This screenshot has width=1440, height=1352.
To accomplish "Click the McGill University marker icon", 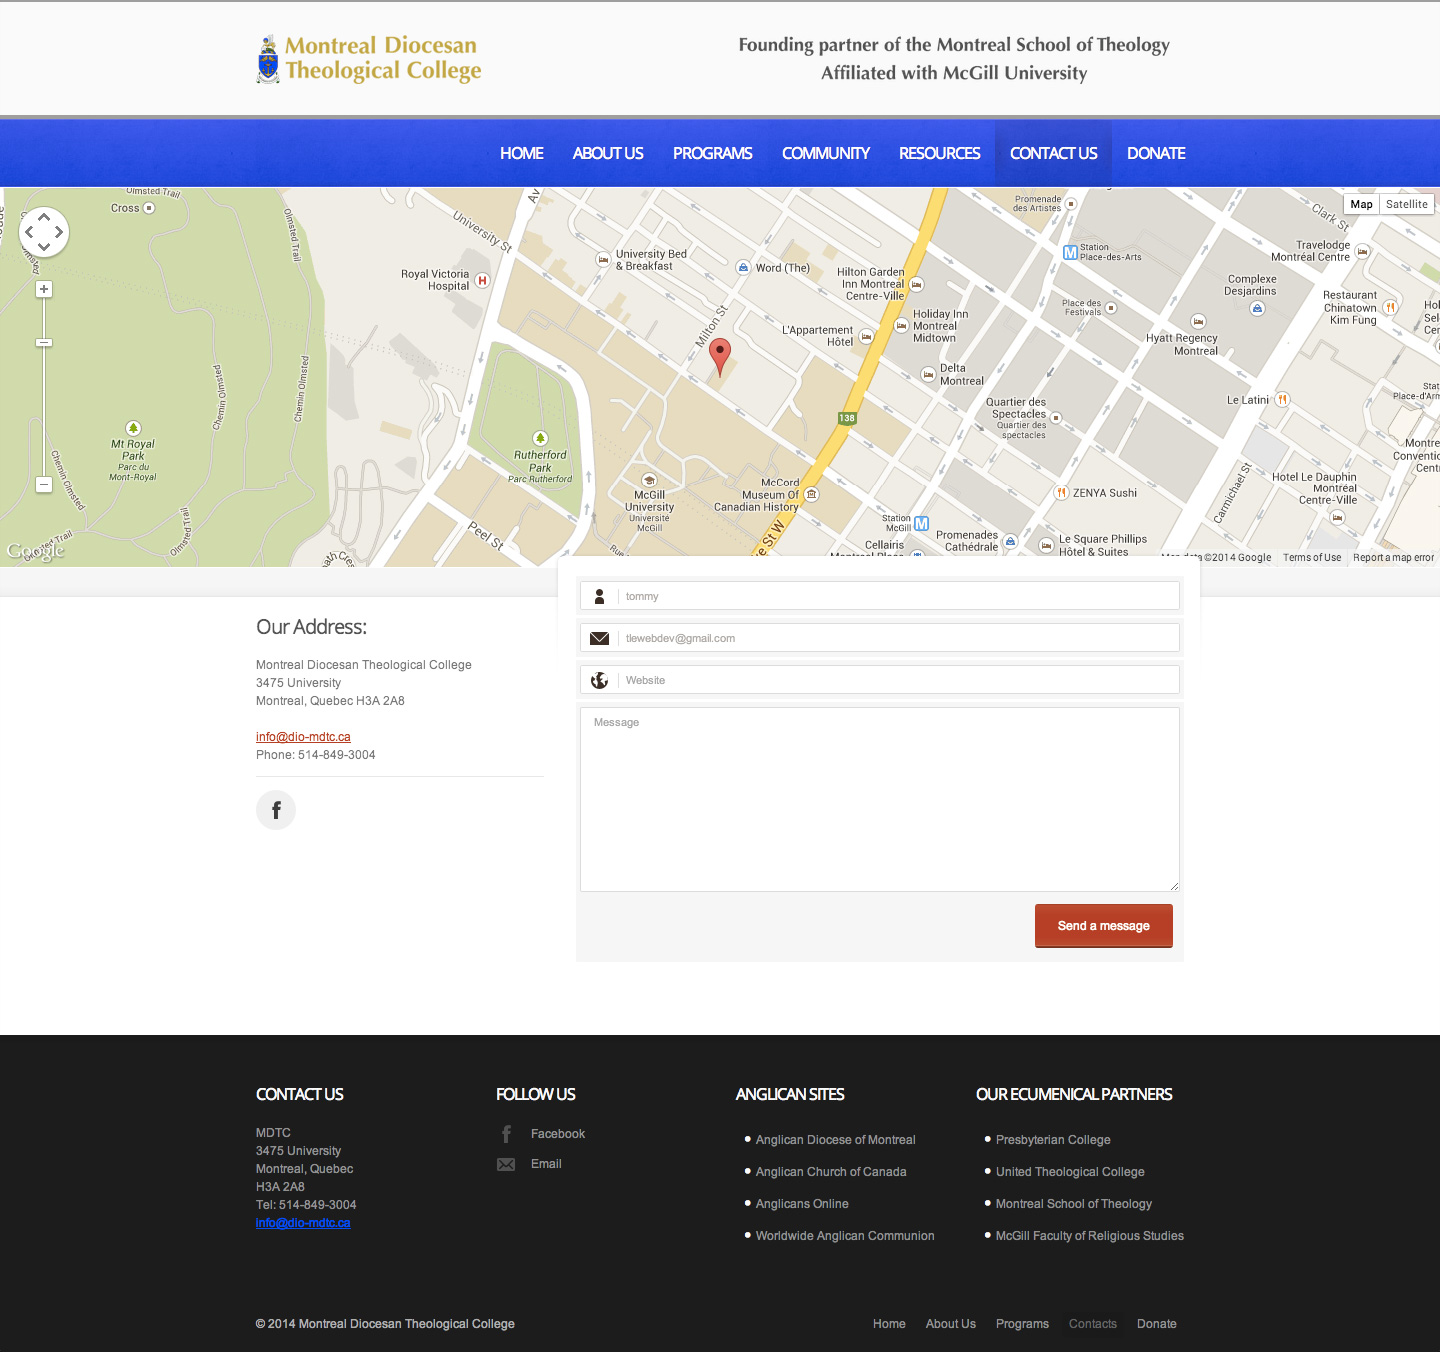I will click(649, 480).
